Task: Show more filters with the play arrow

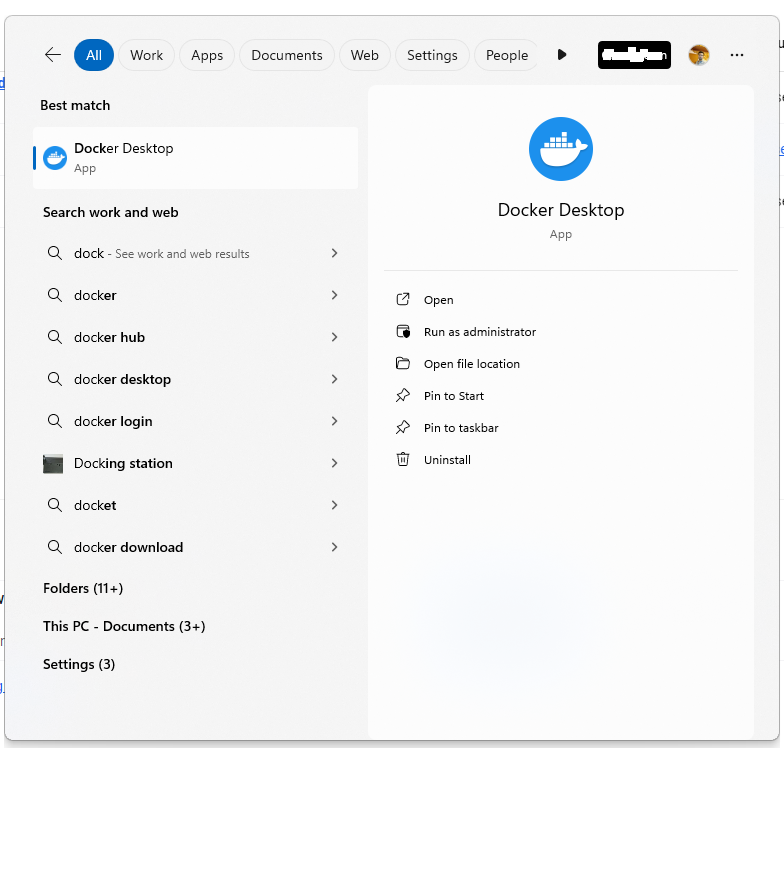Action: 562,55
